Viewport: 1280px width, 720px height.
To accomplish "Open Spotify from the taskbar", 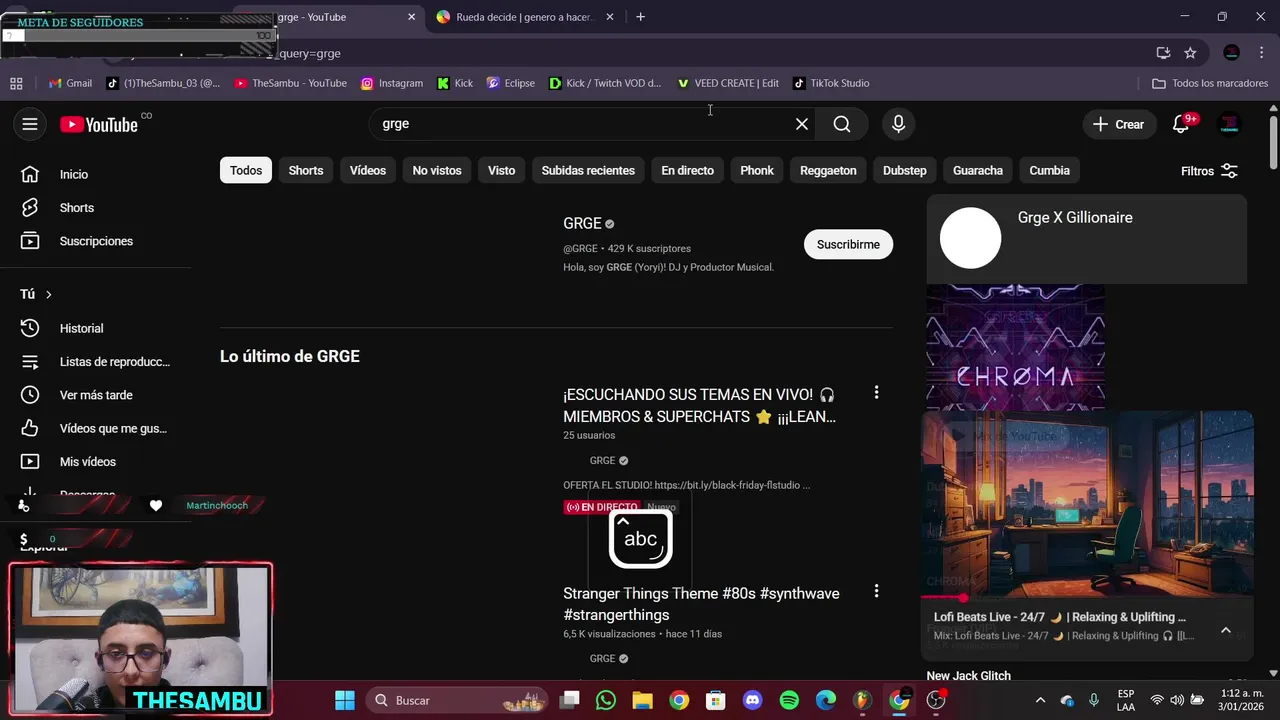I will coord(789,700).
